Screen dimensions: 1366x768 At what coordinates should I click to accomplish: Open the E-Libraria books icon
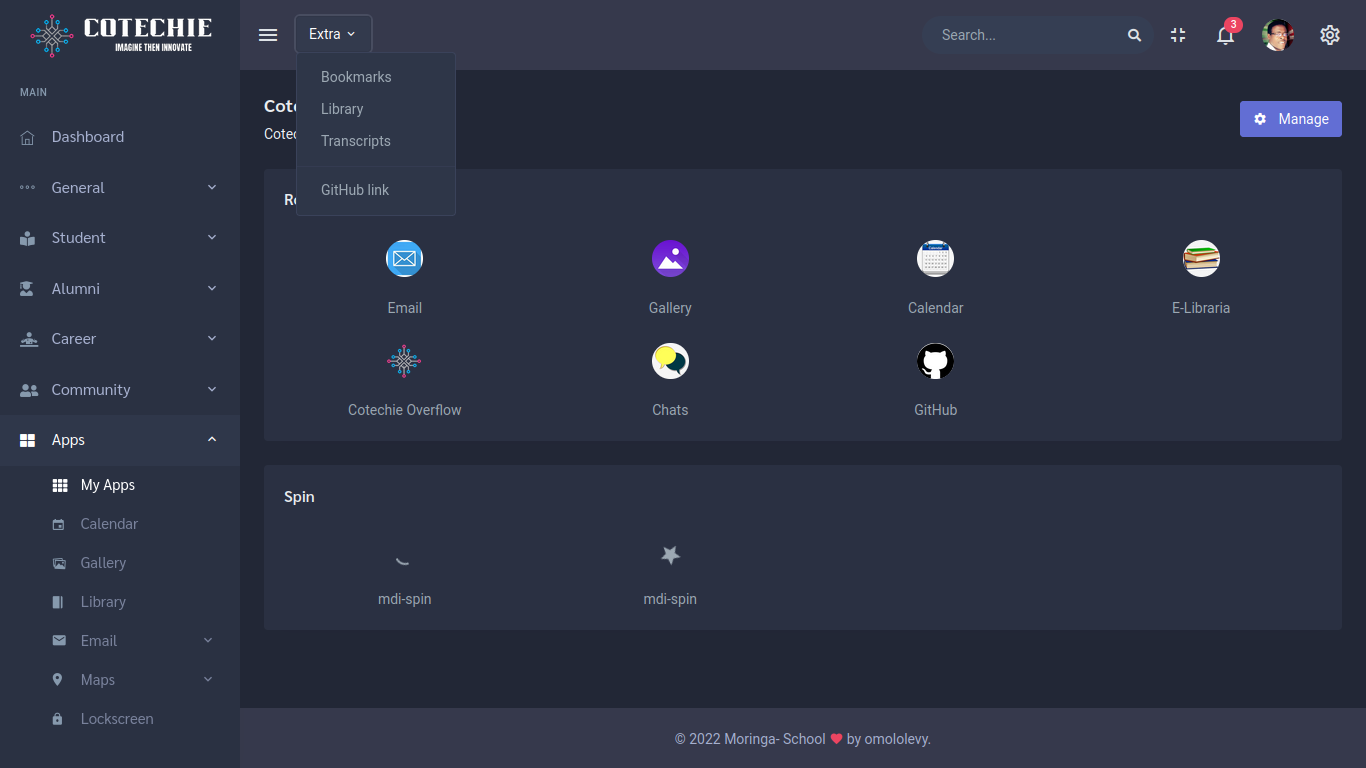(1201, 259)
